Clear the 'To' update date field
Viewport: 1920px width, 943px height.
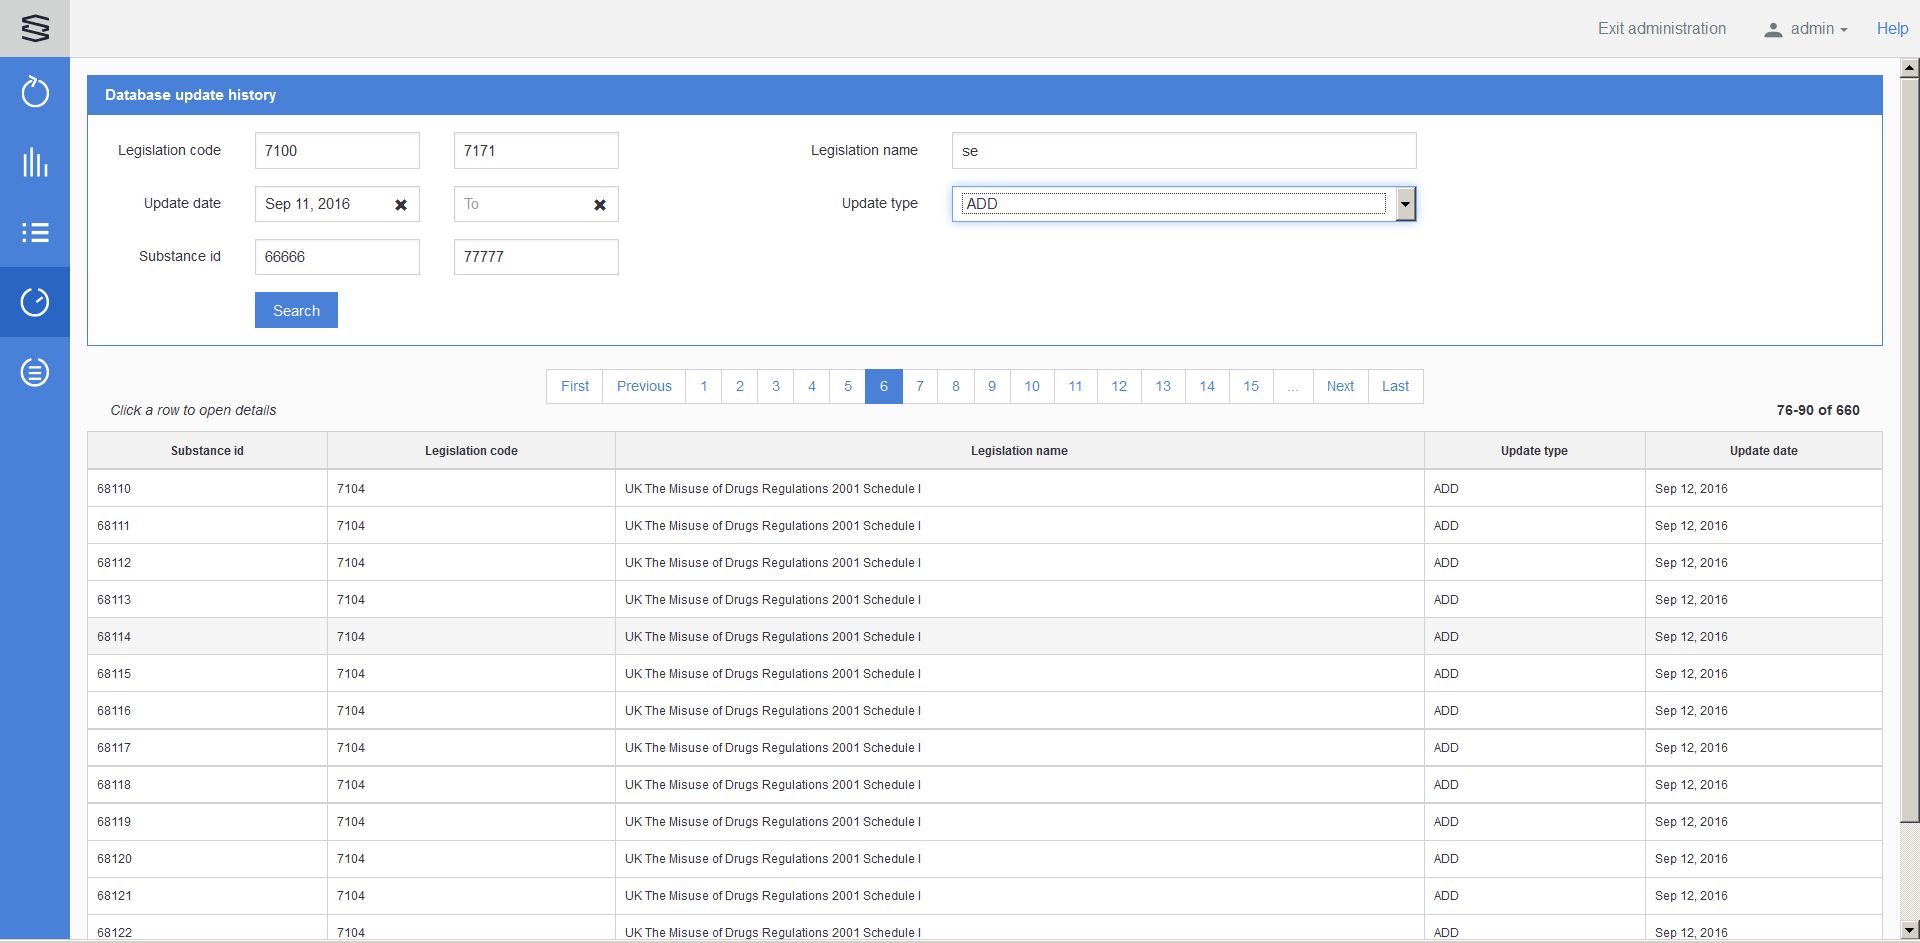(x=600, y=205)
